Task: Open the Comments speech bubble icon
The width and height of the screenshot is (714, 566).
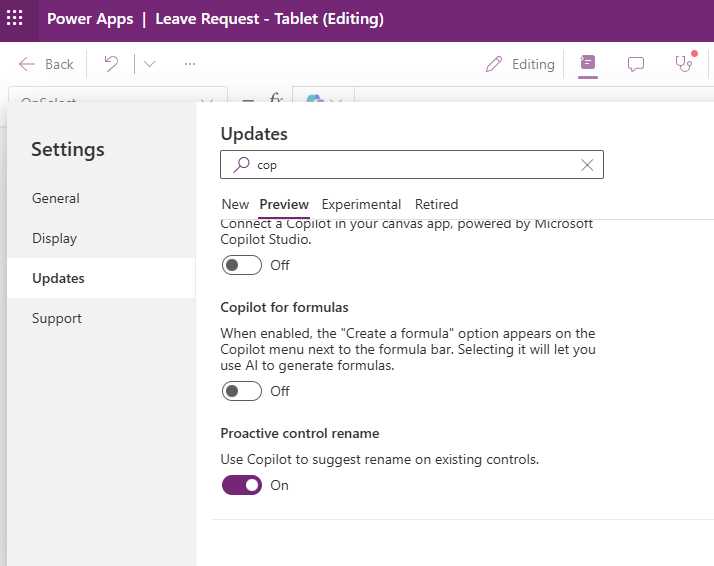Action: (635, 64)
